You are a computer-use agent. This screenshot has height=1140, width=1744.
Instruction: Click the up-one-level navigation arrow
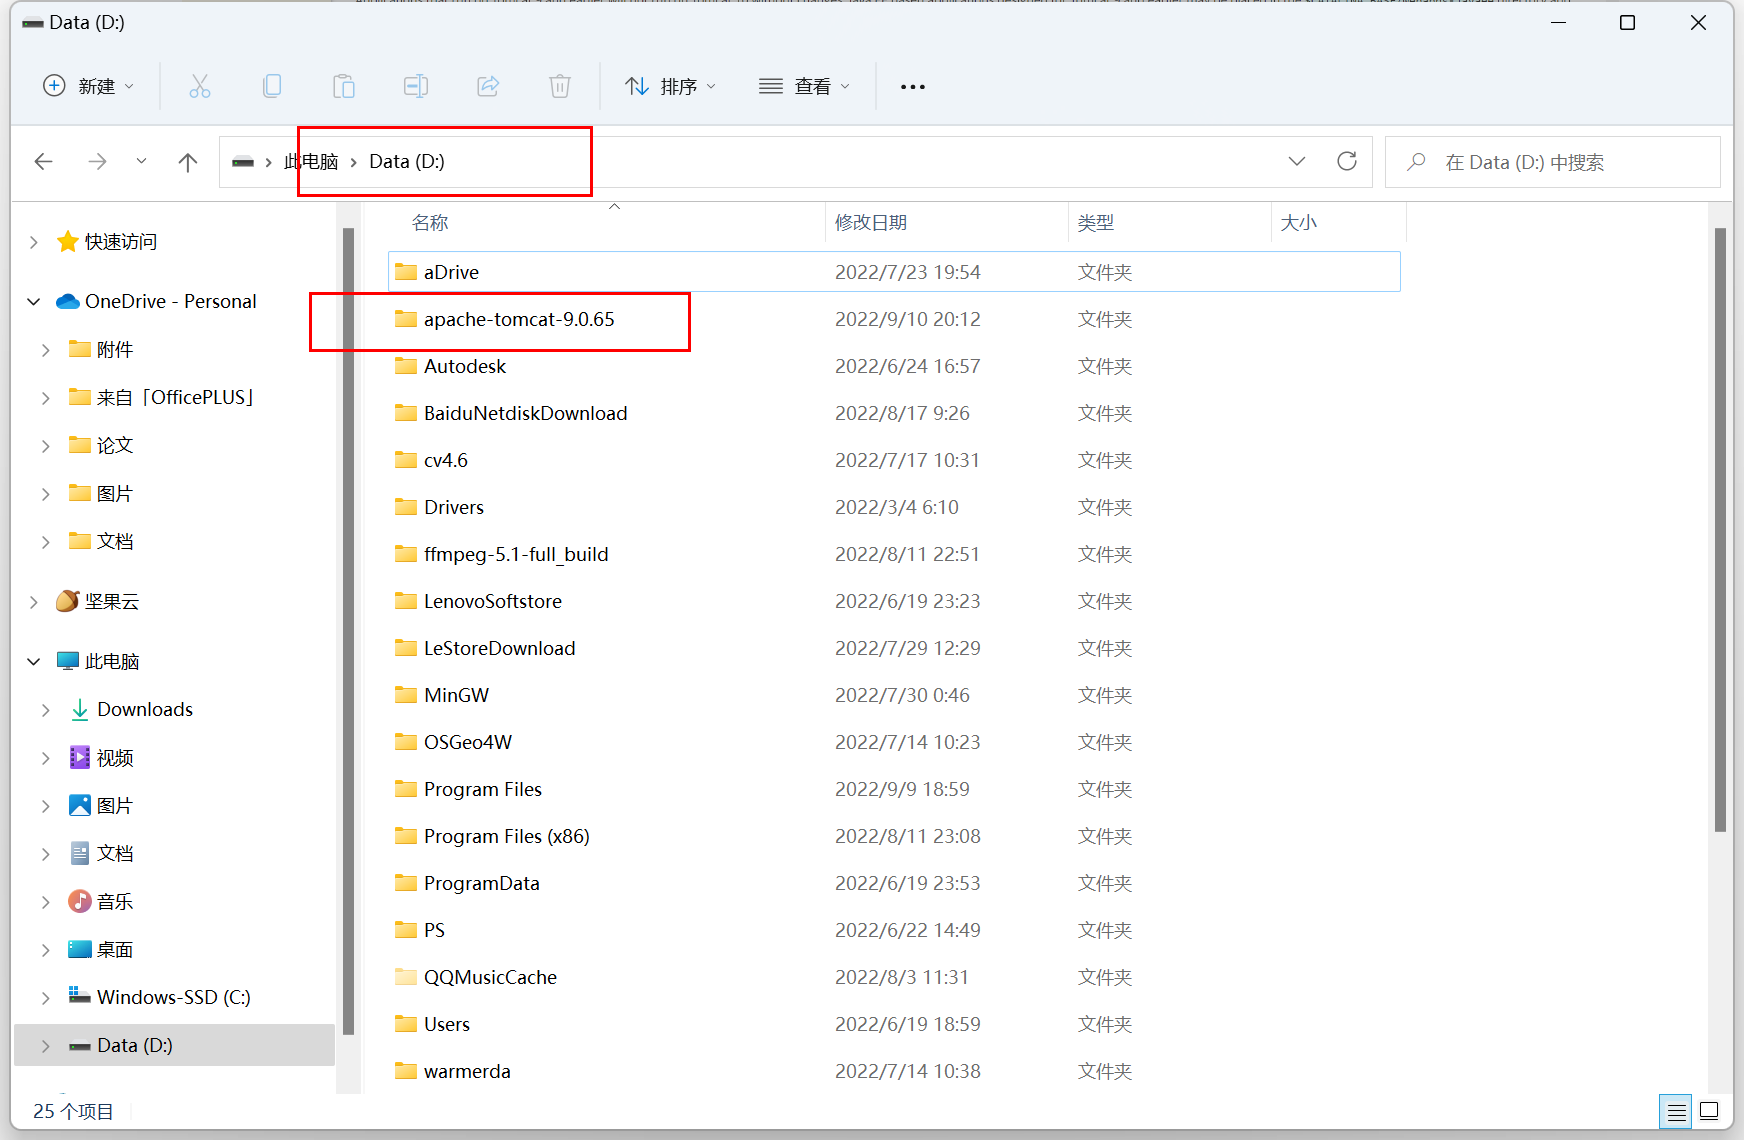188,161
